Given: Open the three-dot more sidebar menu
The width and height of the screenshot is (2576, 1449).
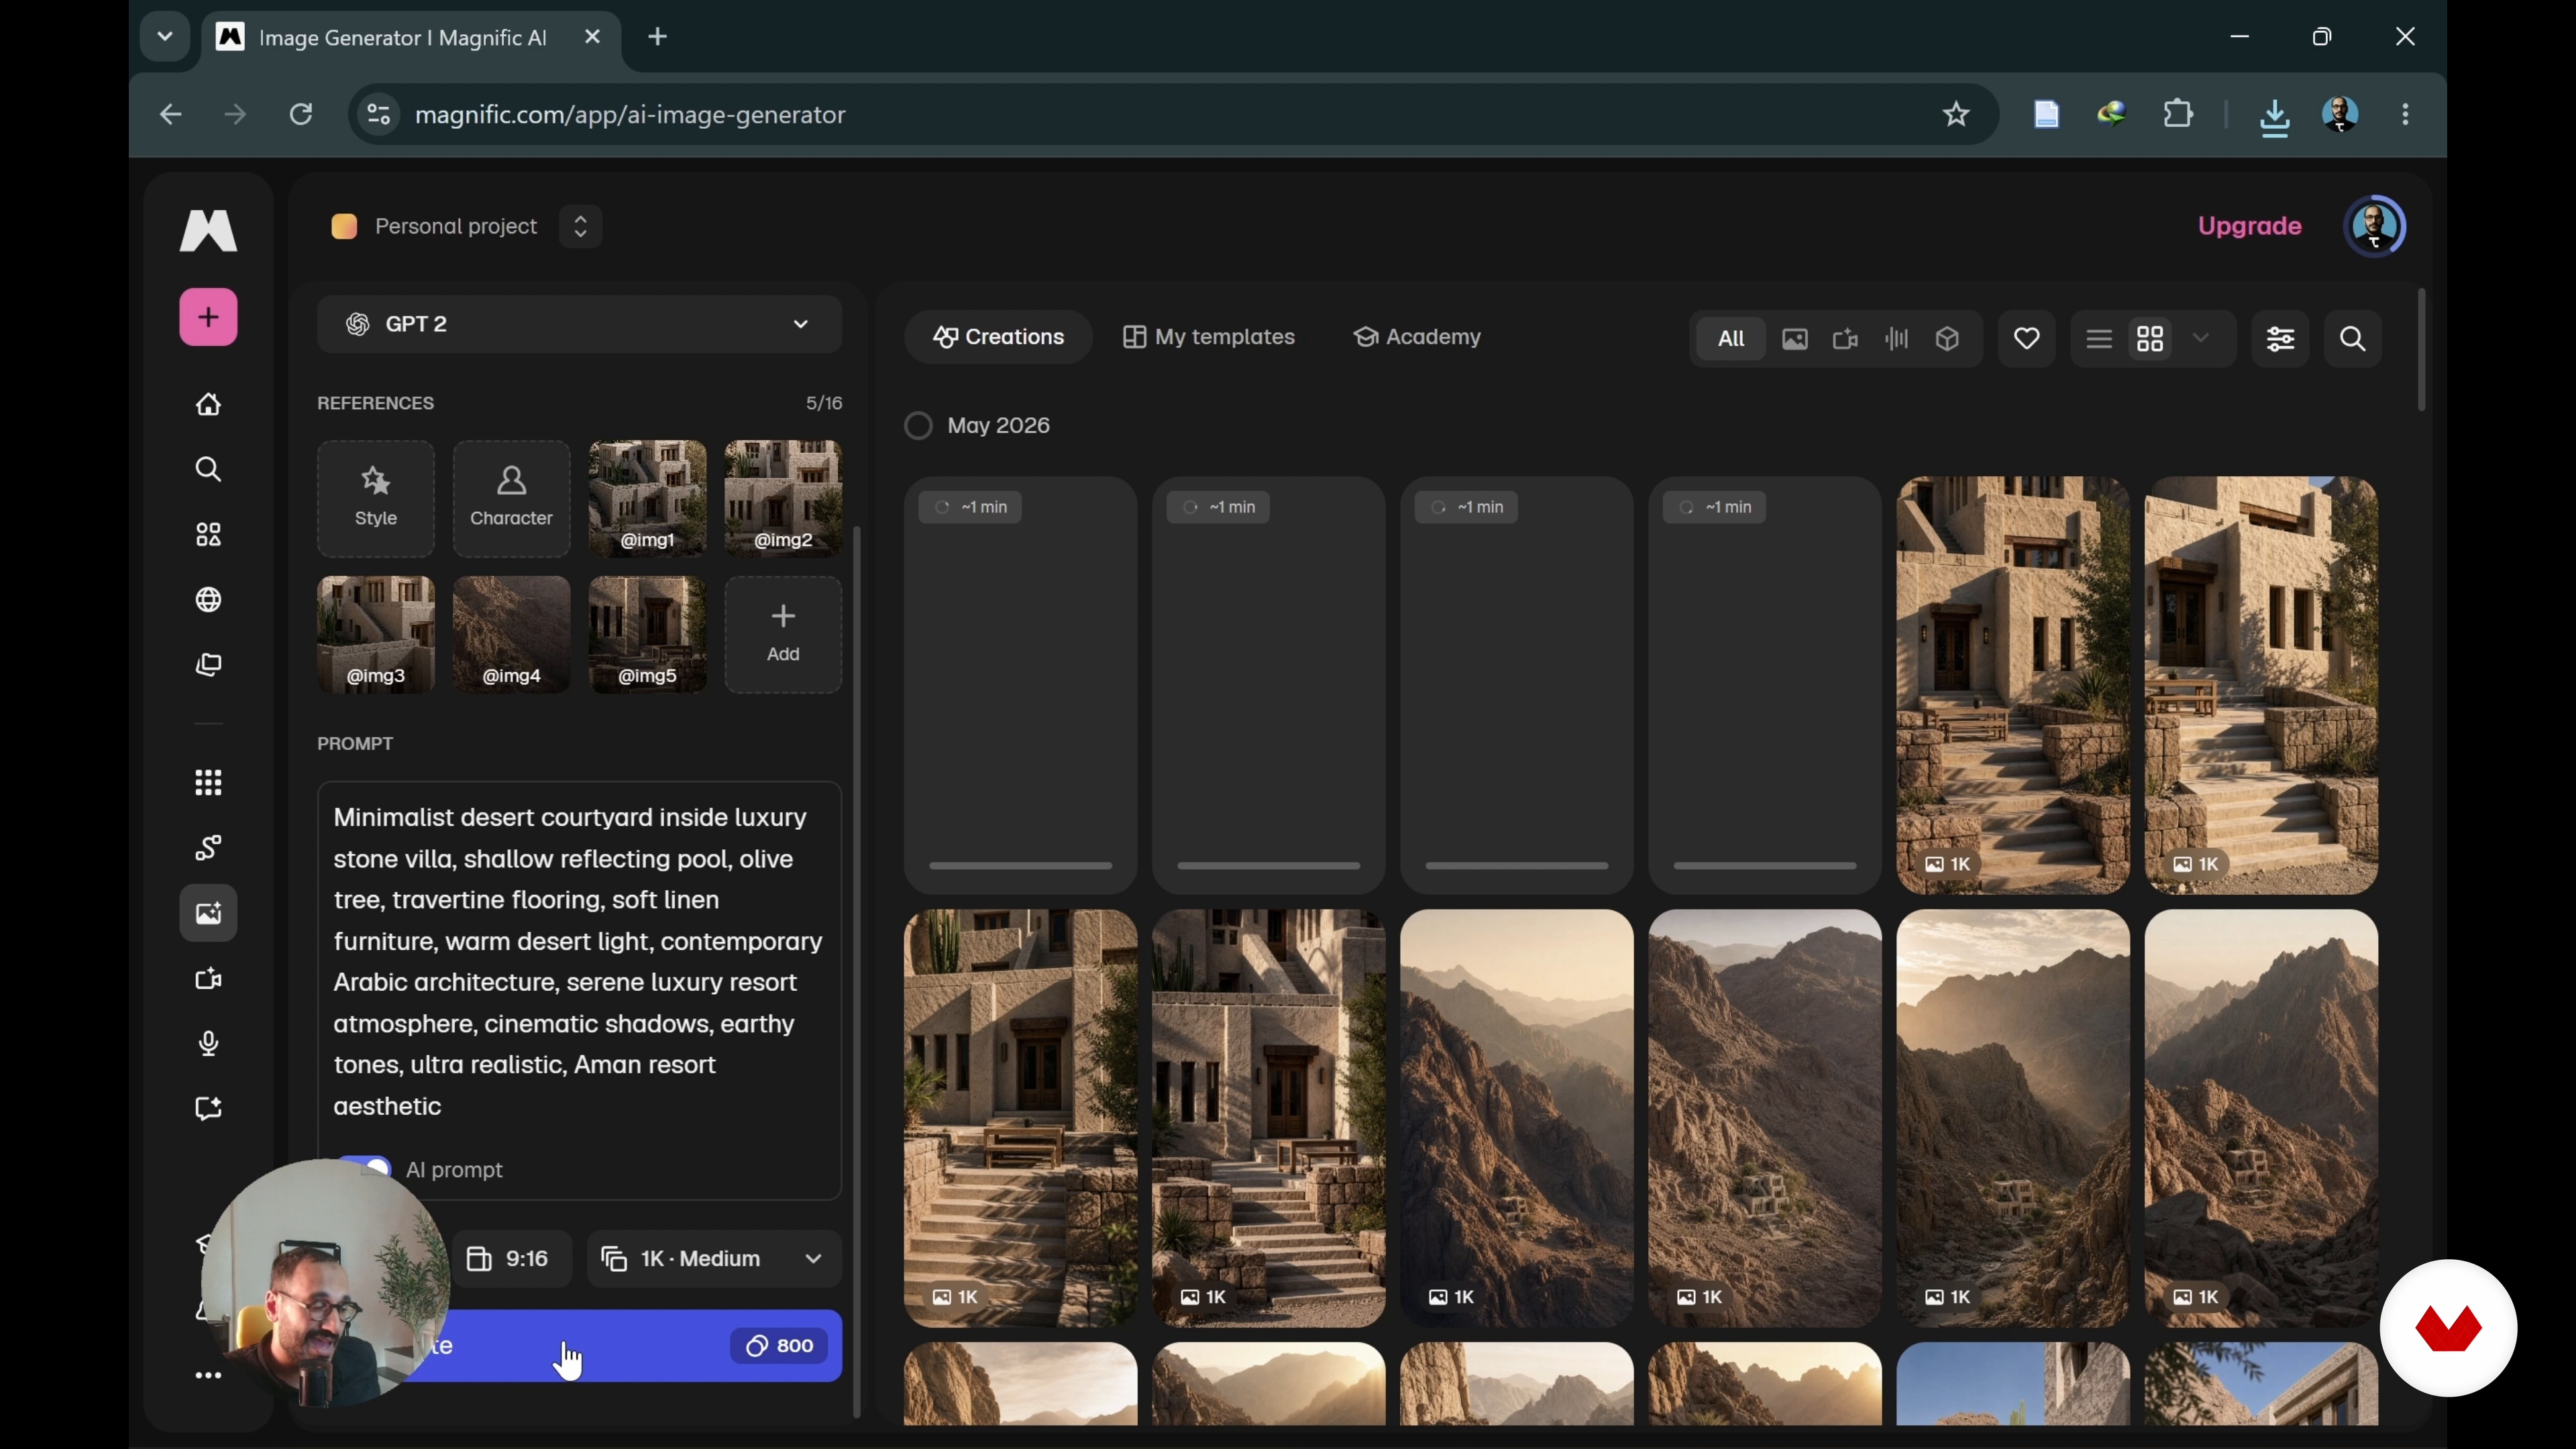Looking at the screenshot, I should 208,1376.
